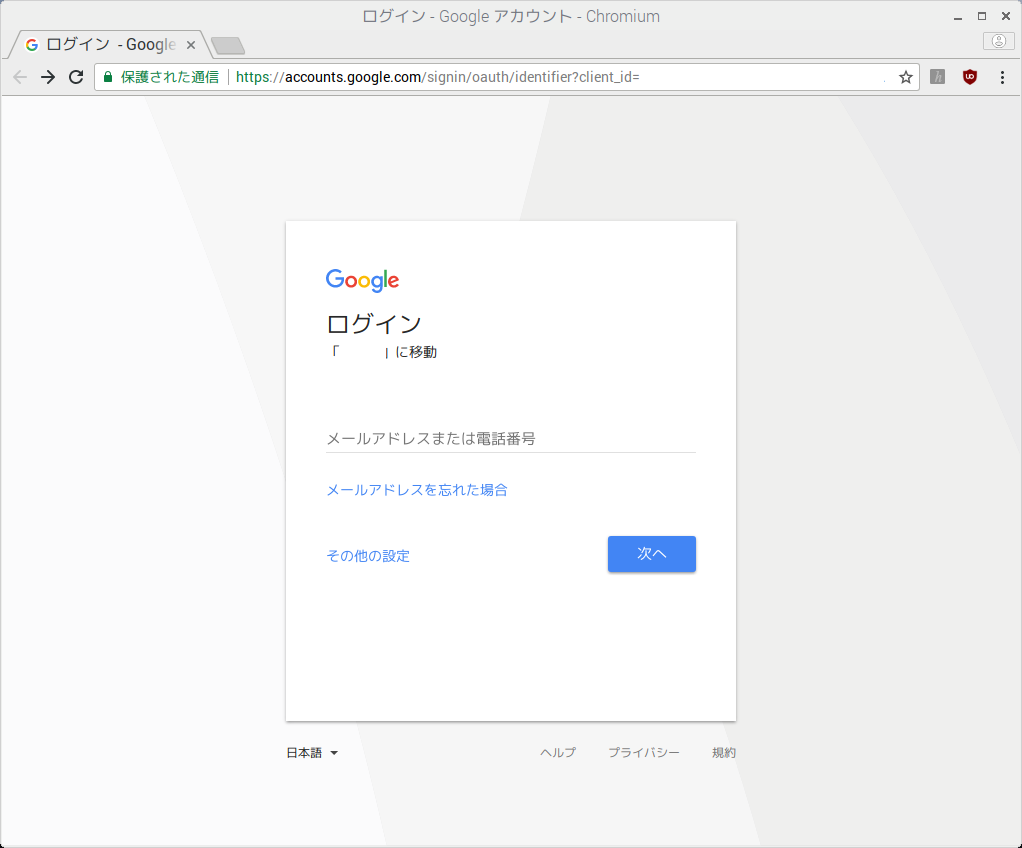Minimize the Chromium window
Viewport: 1022px width, 848px height.
pyautogui.click(x=957, y=16)
